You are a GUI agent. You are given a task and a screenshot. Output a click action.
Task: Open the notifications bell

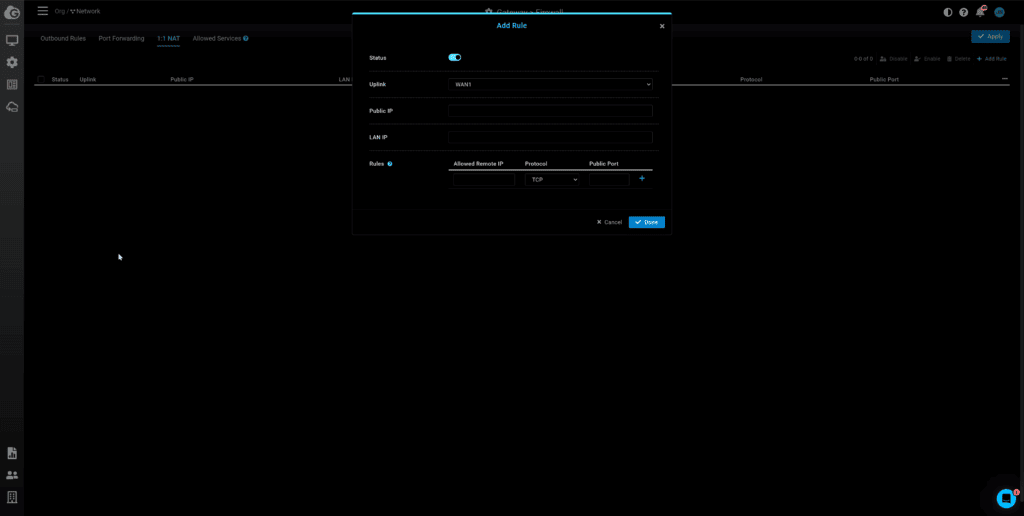980,12
